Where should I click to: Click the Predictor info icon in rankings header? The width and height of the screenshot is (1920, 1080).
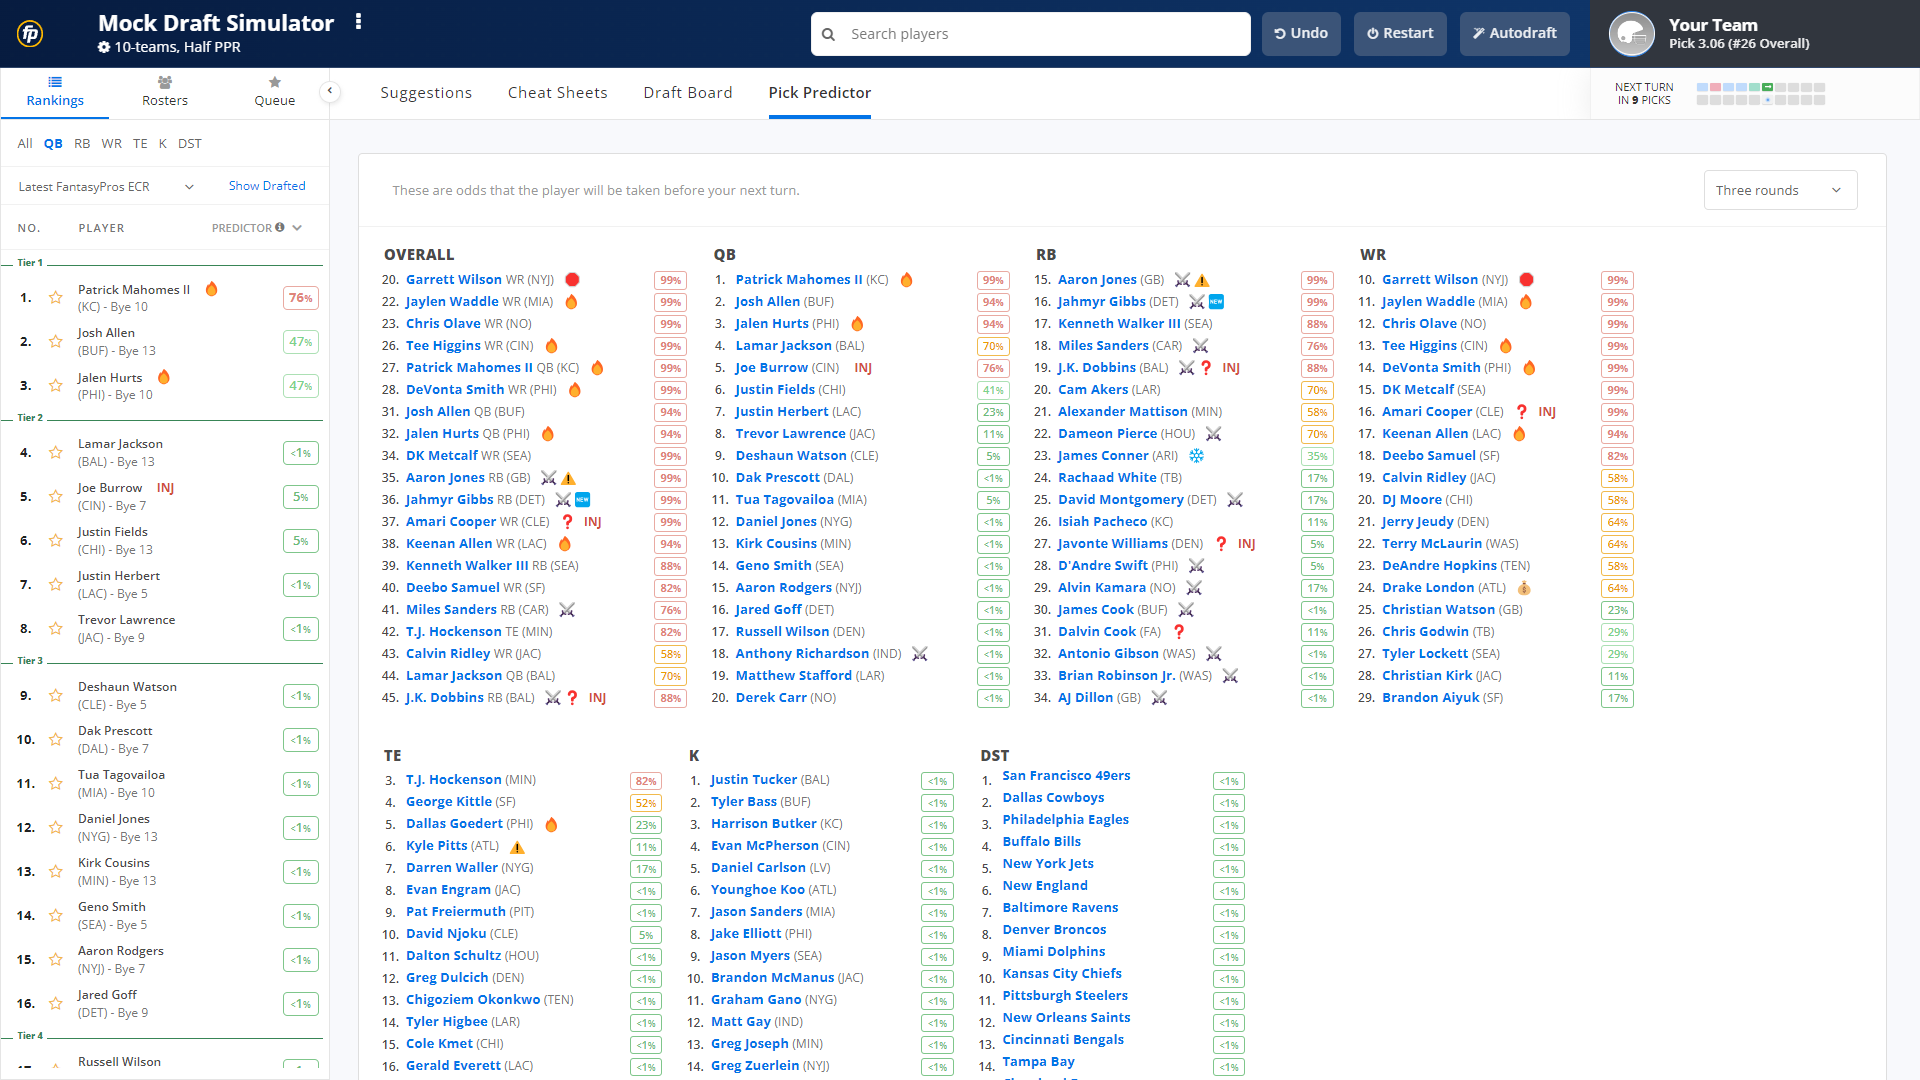pos(278,225)
